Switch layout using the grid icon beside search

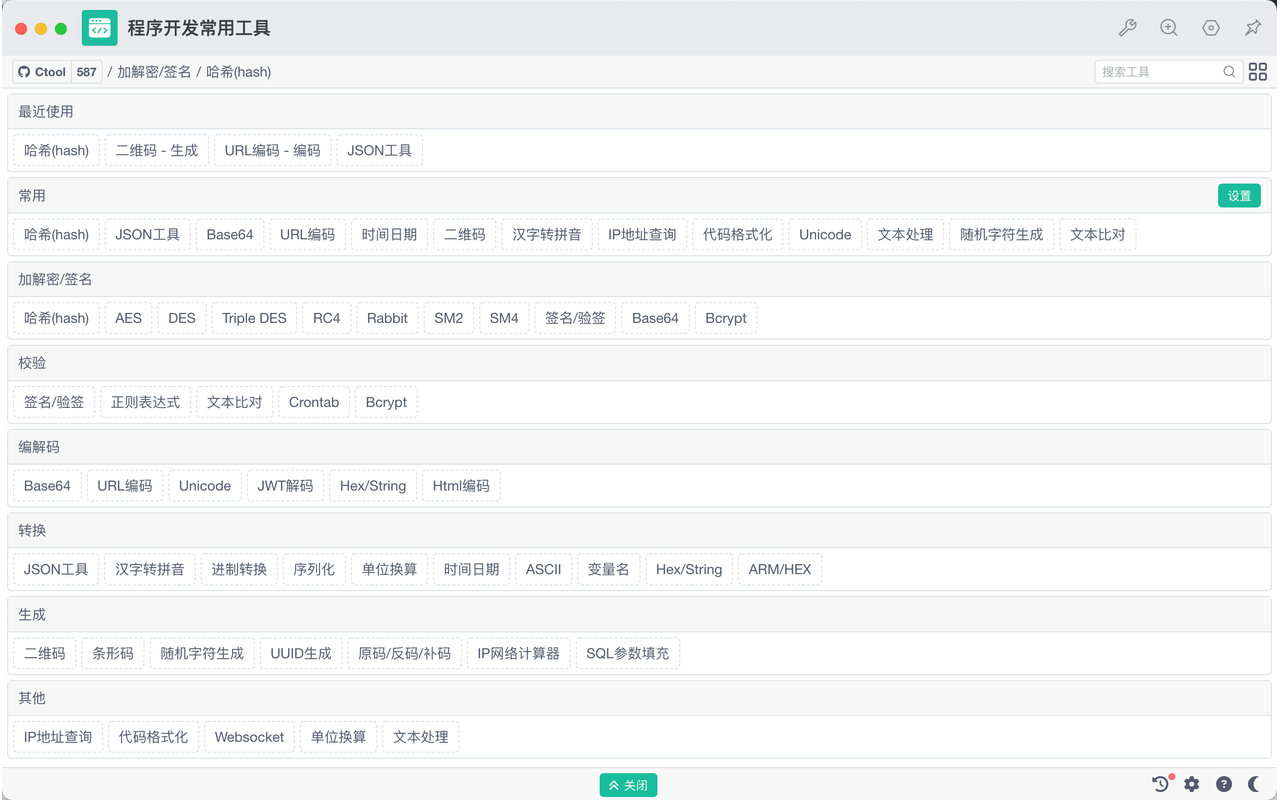tap(1257, 71)
